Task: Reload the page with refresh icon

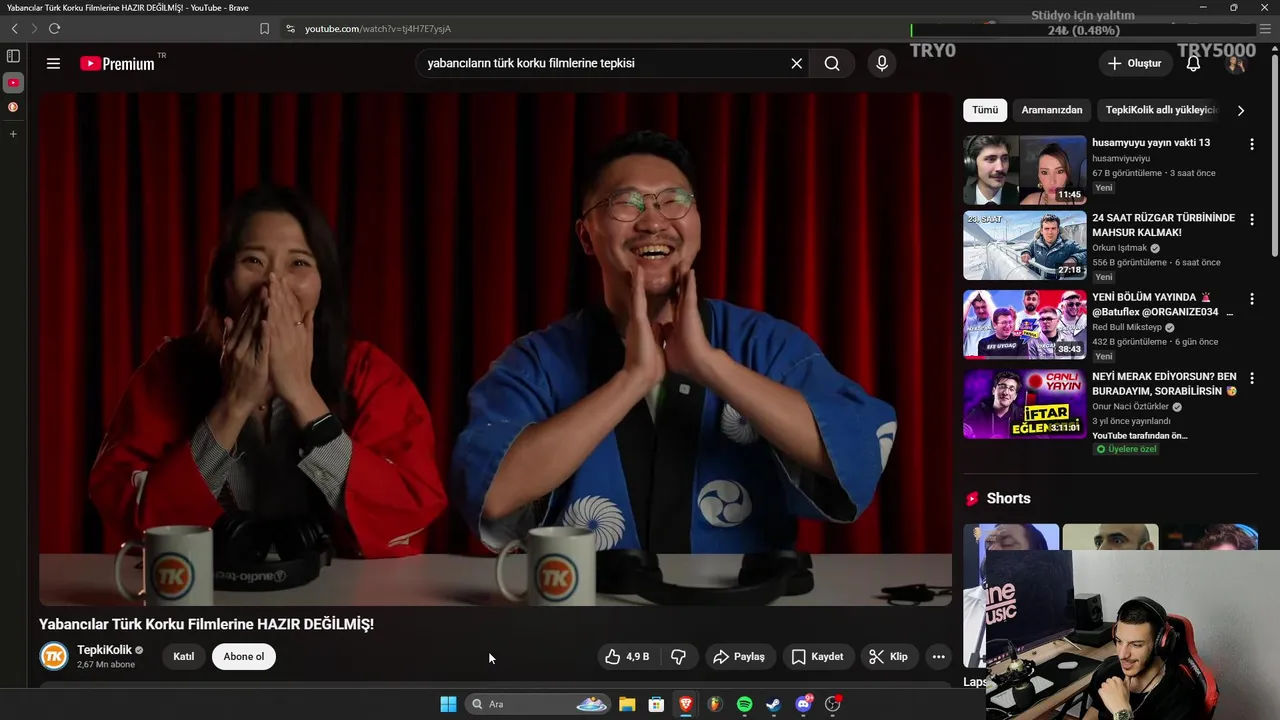Action: point(54,29)
